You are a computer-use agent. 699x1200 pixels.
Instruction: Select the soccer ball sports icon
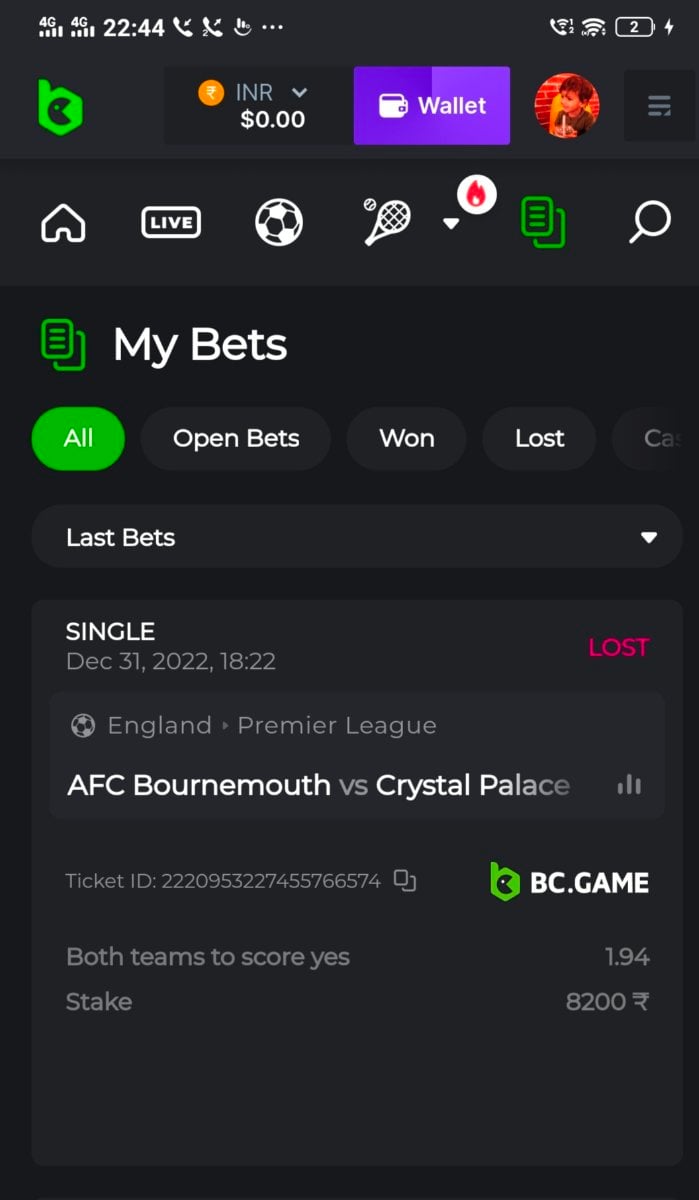click(279, 222)
